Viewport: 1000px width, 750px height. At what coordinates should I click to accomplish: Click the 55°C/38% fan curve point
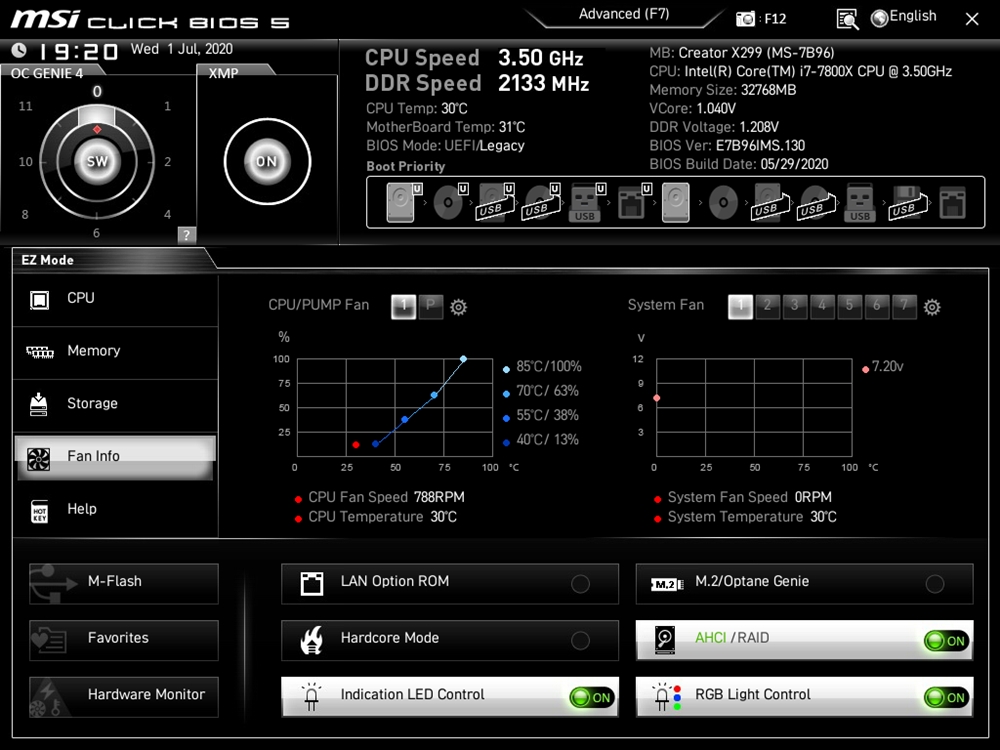[405, 420]
